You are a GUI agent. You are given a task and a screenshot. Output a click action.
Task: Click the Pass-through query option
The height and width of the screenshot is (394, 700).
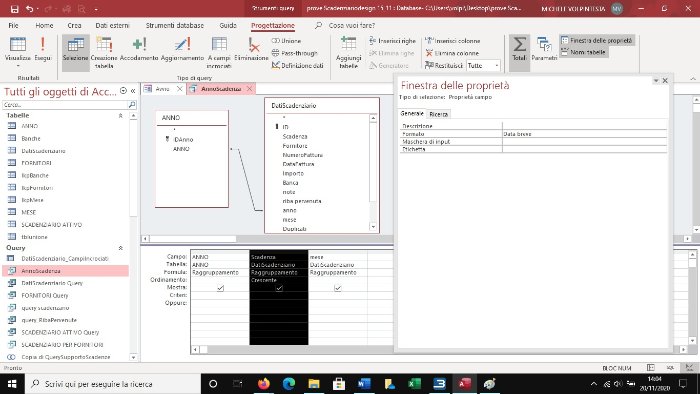[x=295, y=53]
